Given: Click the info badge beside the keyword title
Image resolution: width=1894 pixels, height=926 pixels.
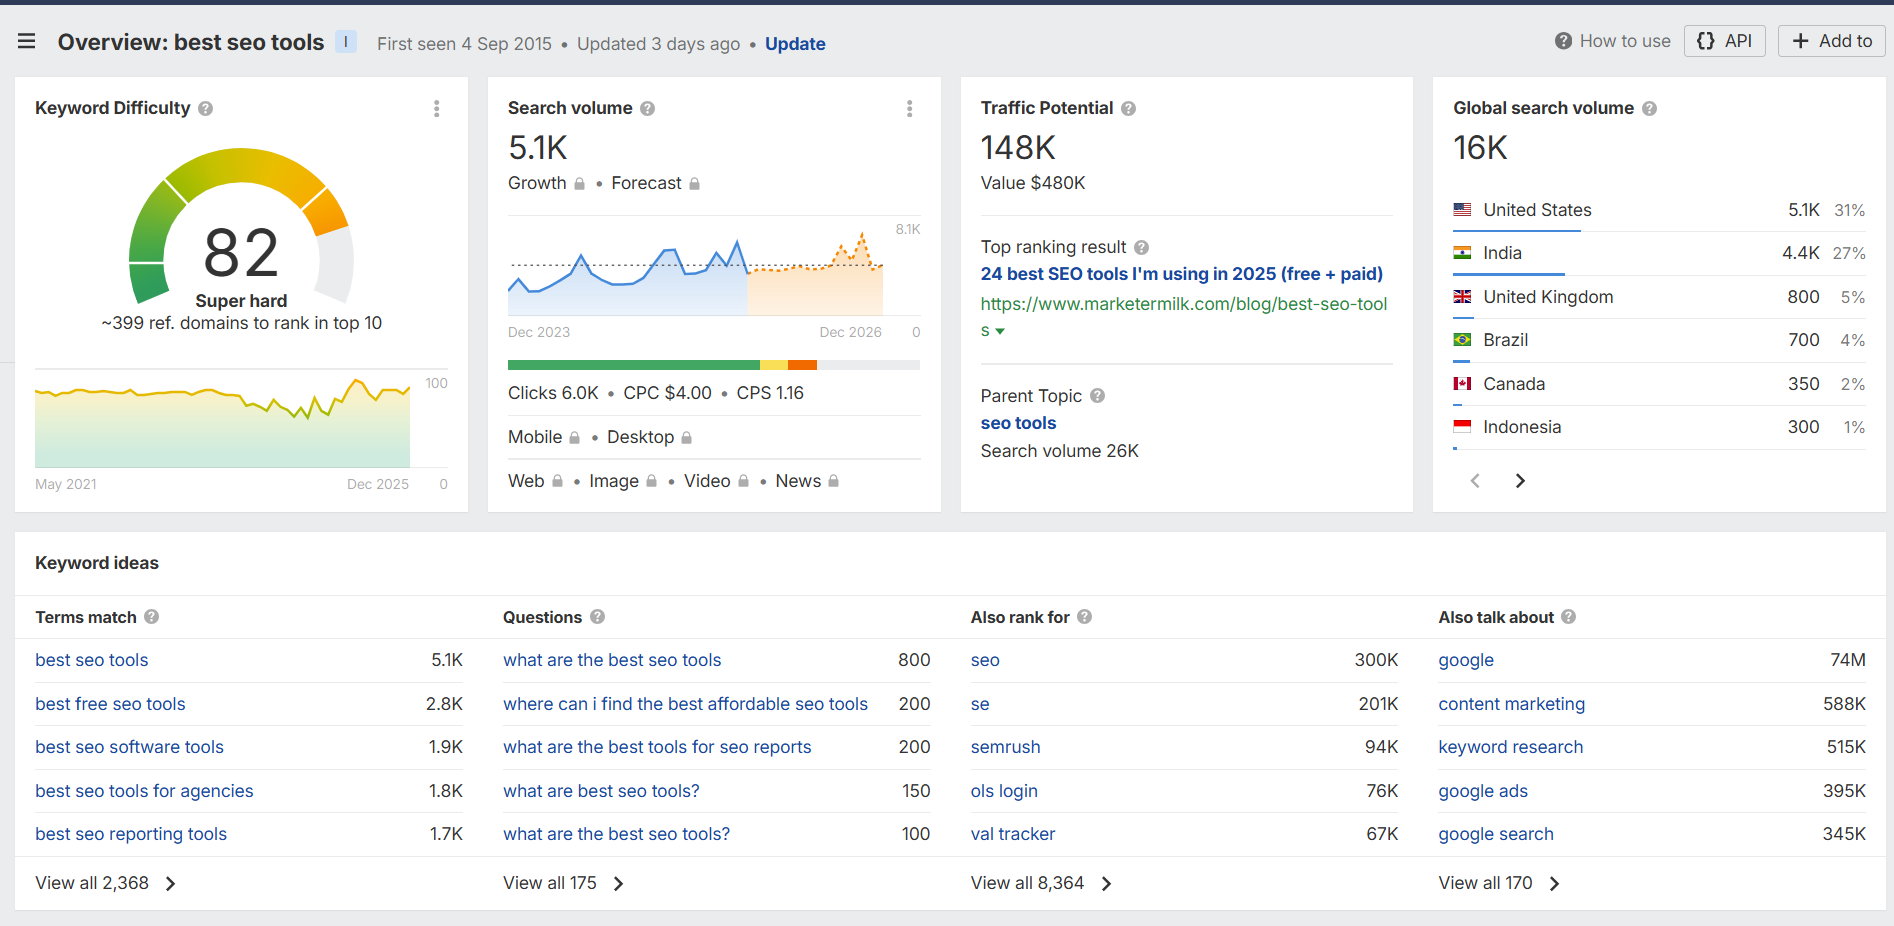Looking at the screenshot, I should (x=346, y=41).
